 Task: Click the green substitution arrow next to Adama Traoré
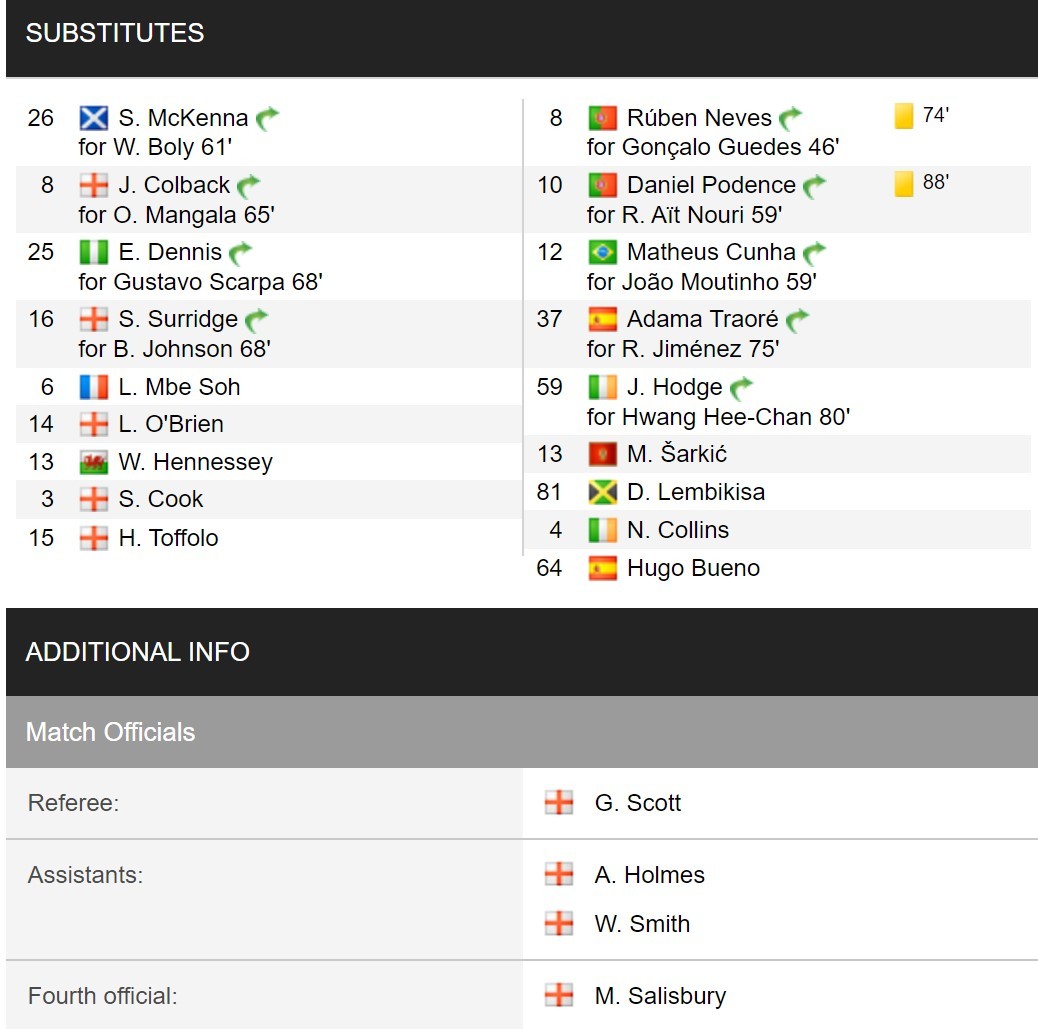point(798,320)
